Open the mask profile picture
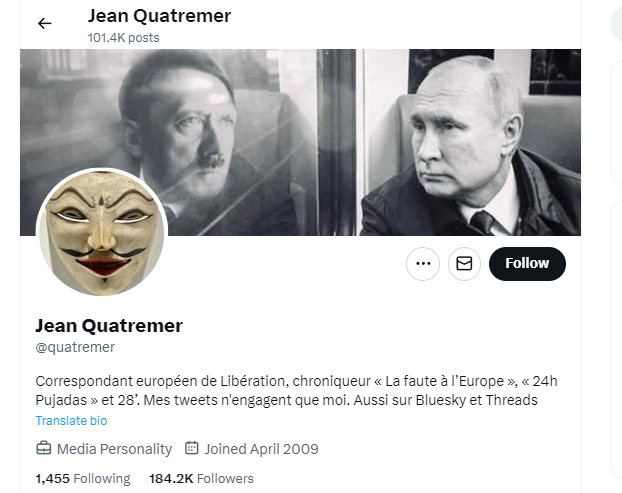 point(102,232)
